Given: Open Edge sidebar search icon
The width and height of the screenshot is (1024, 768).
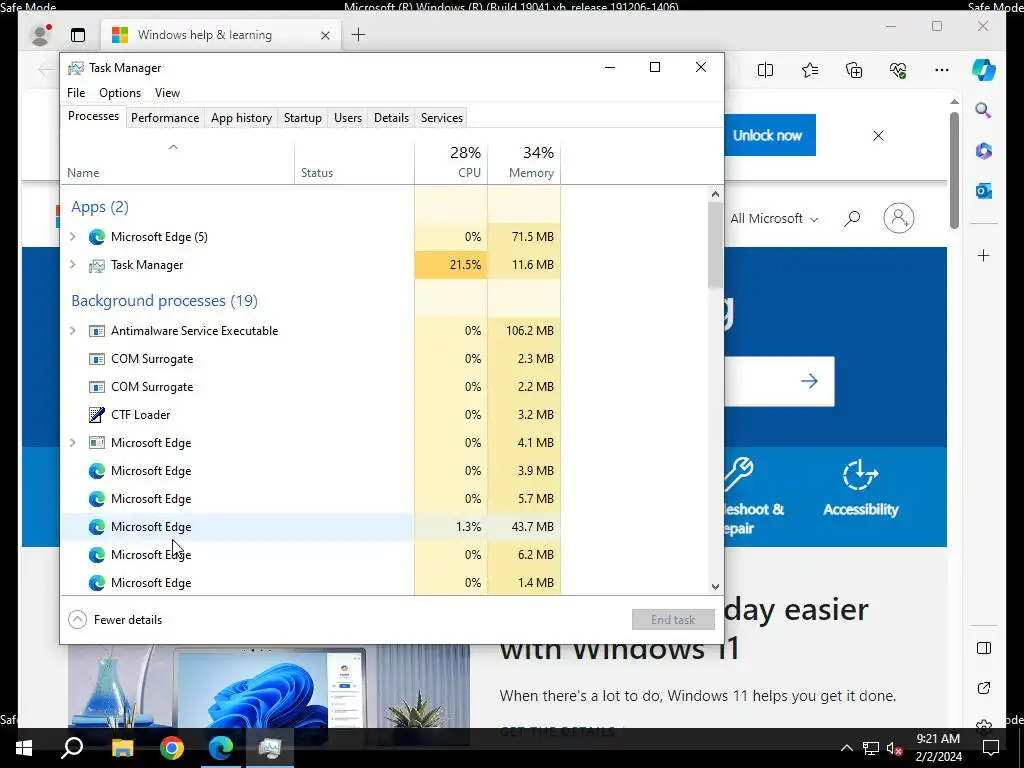Looking at the screenshot, I should pyautogui.click(x=984, y=110).
